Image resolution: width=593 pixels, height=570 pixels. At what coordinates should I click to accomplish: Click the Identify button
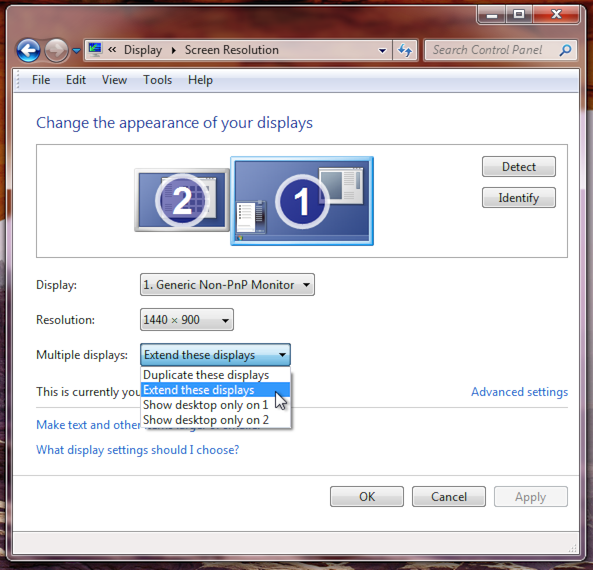518,197
